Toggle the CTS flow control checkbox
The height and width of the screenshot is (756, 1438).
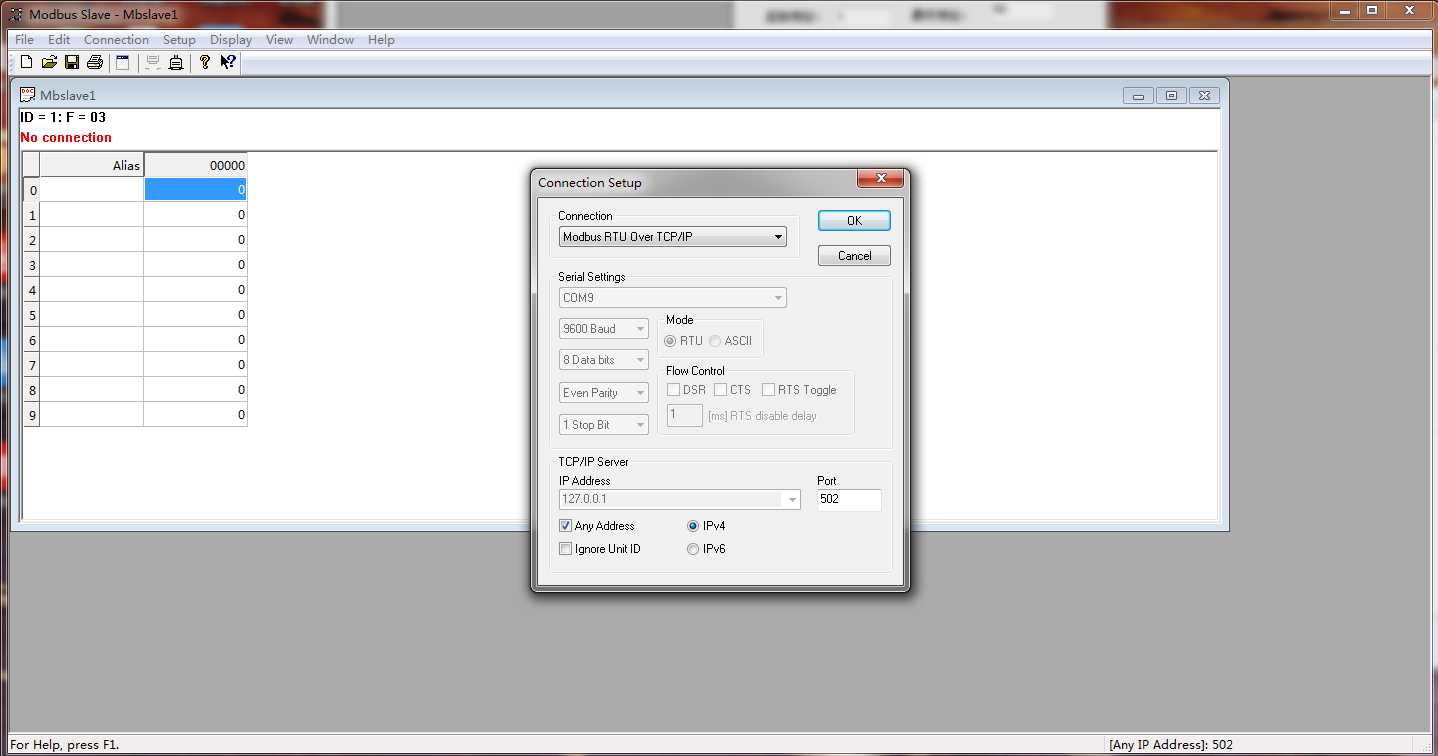tap(721, 390)
